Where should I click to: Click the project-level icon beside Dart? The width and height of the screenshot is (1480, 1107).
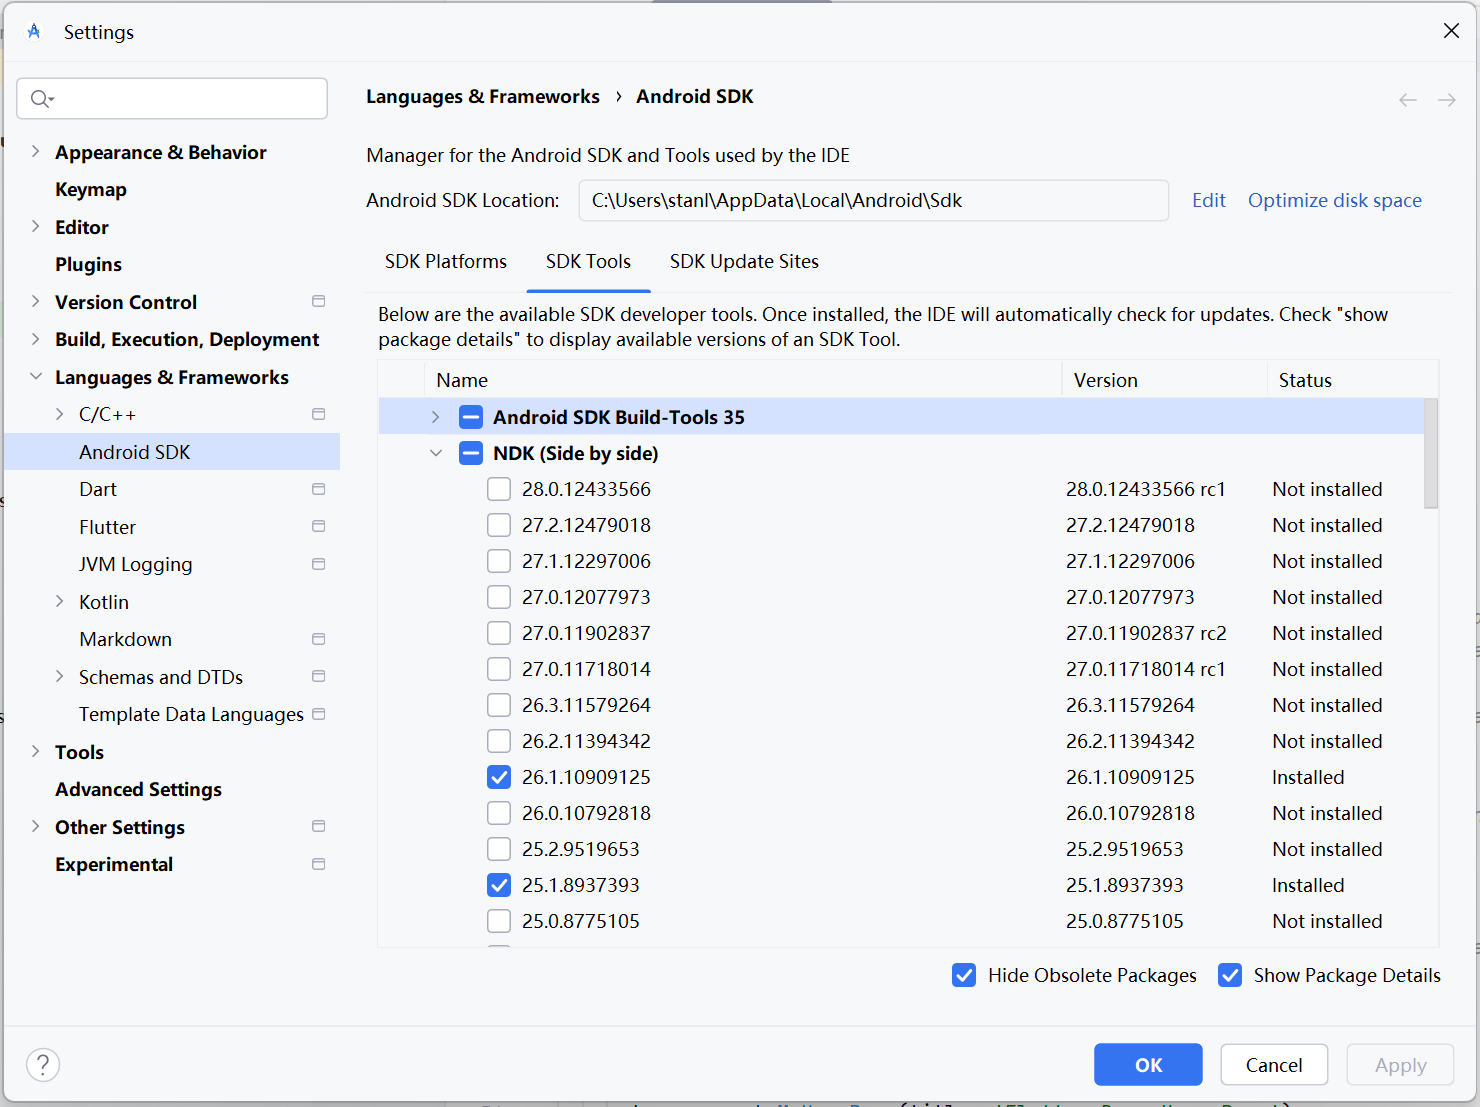pos(319,489)
